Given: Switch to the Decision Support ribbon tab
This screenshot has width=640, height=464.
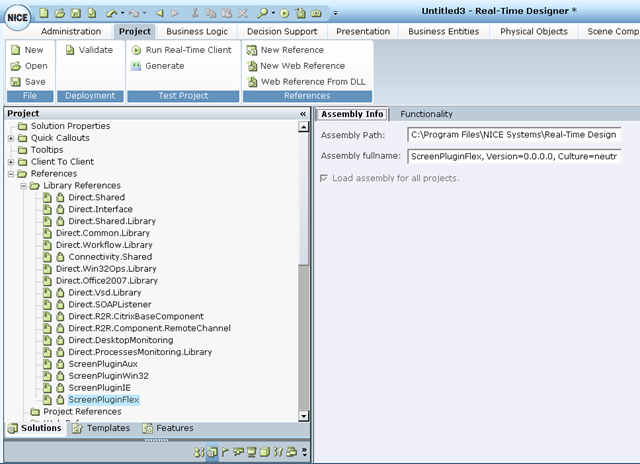Looking at the screenshot, I should coord(282,31).
